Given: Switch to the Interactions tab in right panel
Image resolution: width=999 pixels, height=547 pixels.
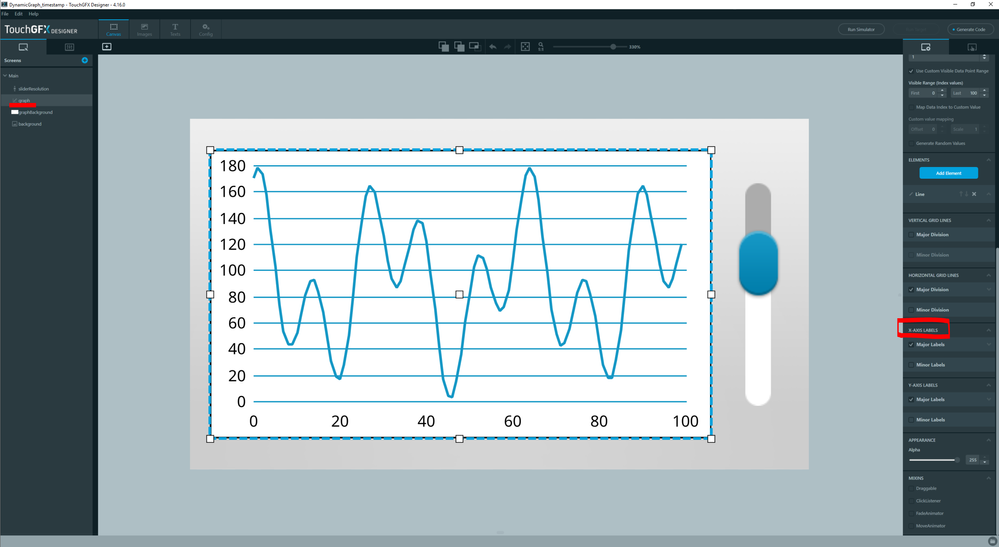Looking at the screenshot, I should pos(972,47).
